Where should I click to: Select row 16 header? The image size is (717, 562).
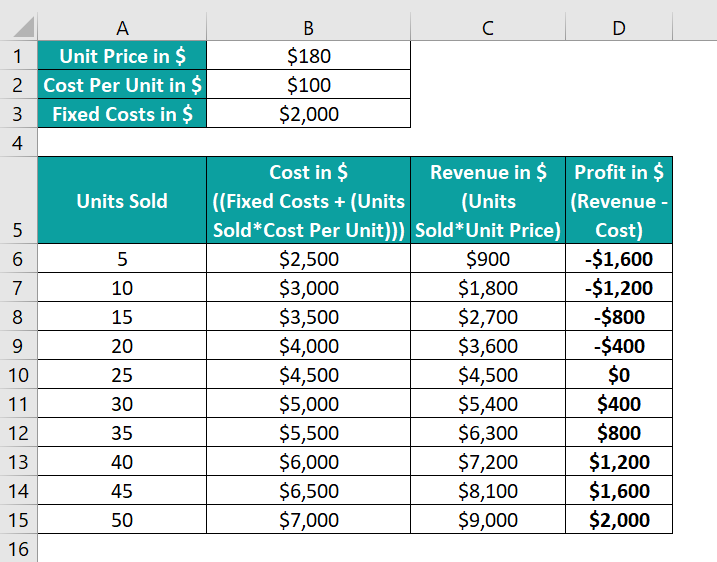click(x=18, y=548)
